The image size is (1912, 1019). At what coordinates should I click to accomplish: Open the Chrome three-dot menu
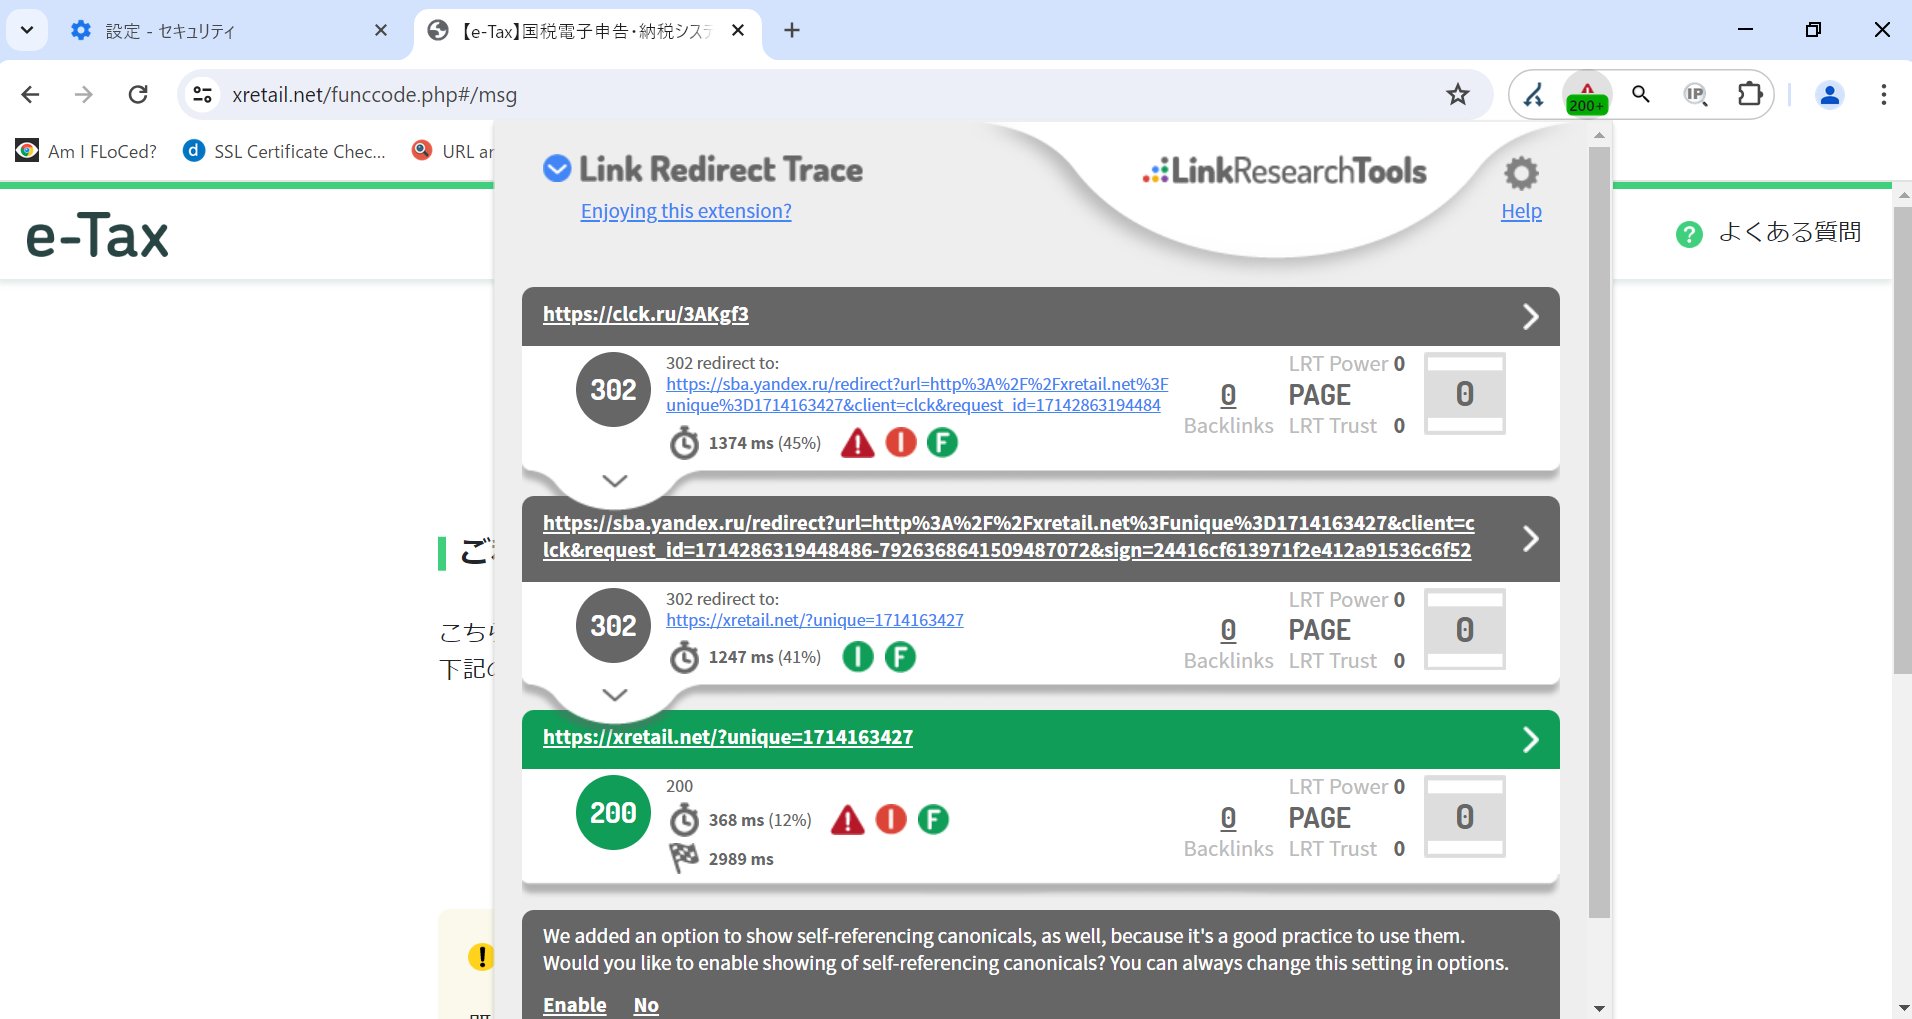tap(1883, 94)
